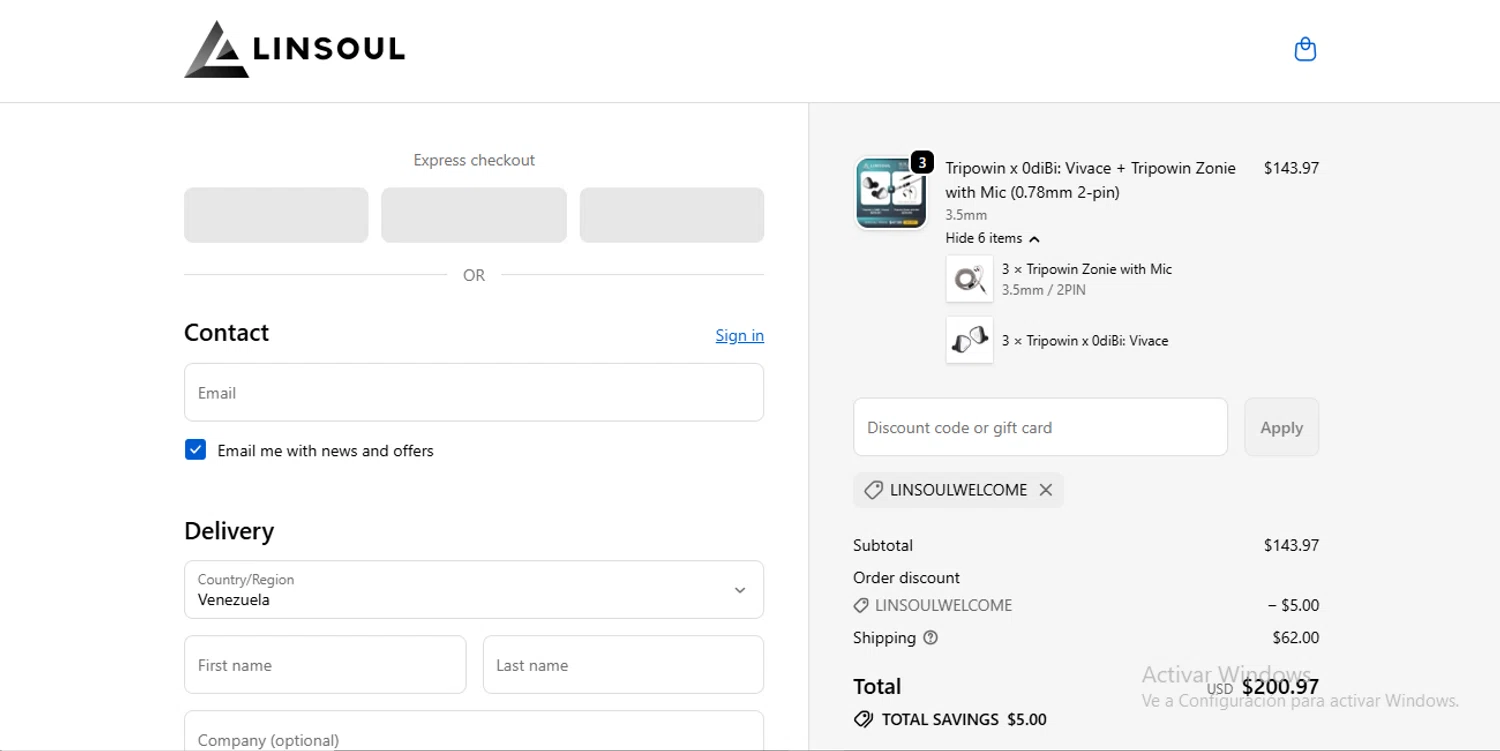Click the middle express checkout button
Viewport: 1500px width, 751px height.
pyautogui.click(x=474, y=215)
